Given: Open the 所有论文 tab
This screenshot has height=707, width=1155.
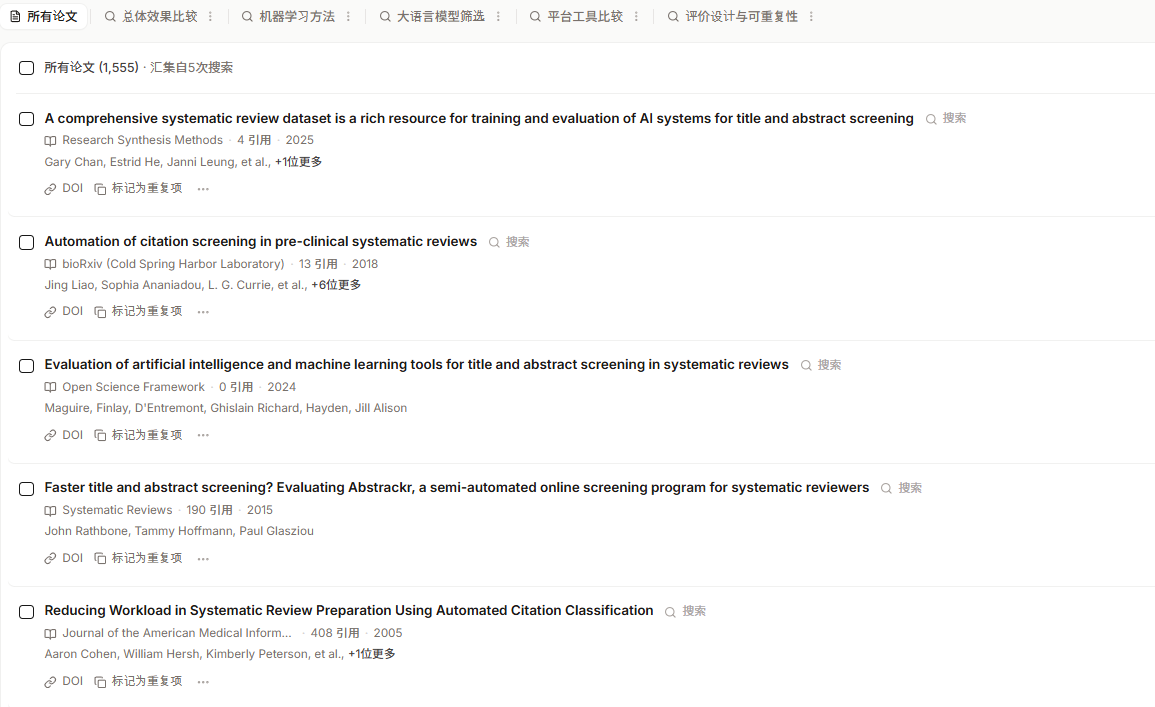Looking at the screenshot, I should [43, 16].
